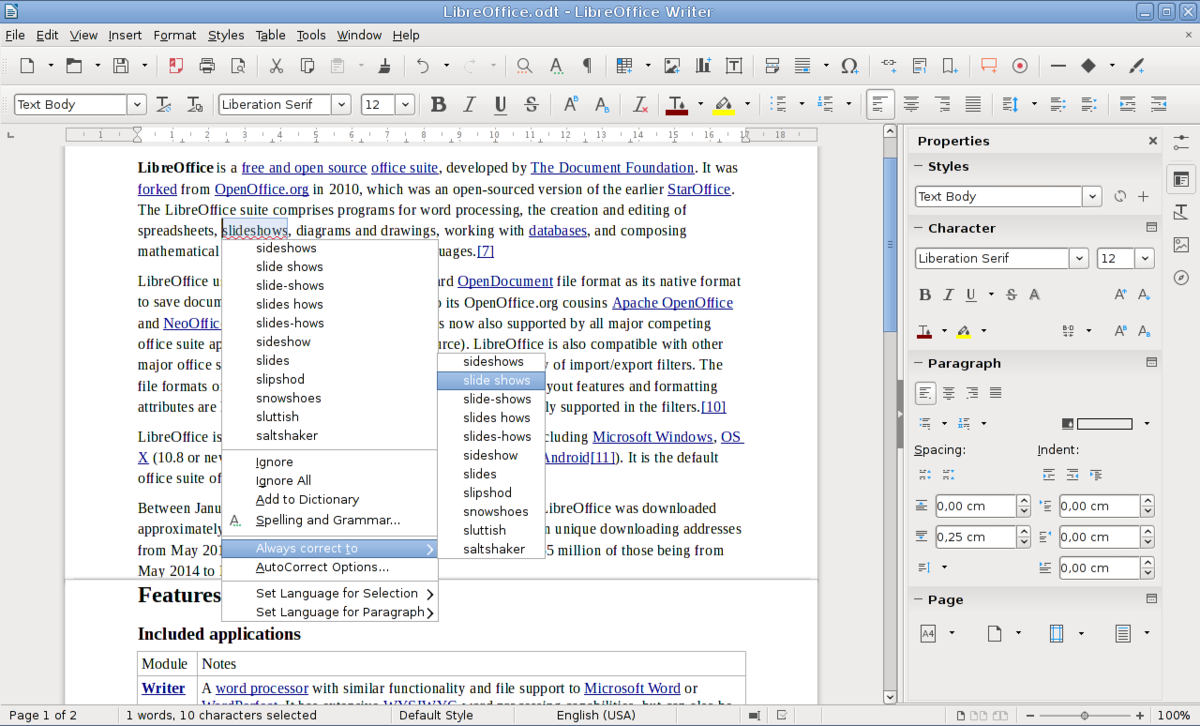Toggle bold formatting
This screenshot has width=1200, height=726.
click(438, 104)
